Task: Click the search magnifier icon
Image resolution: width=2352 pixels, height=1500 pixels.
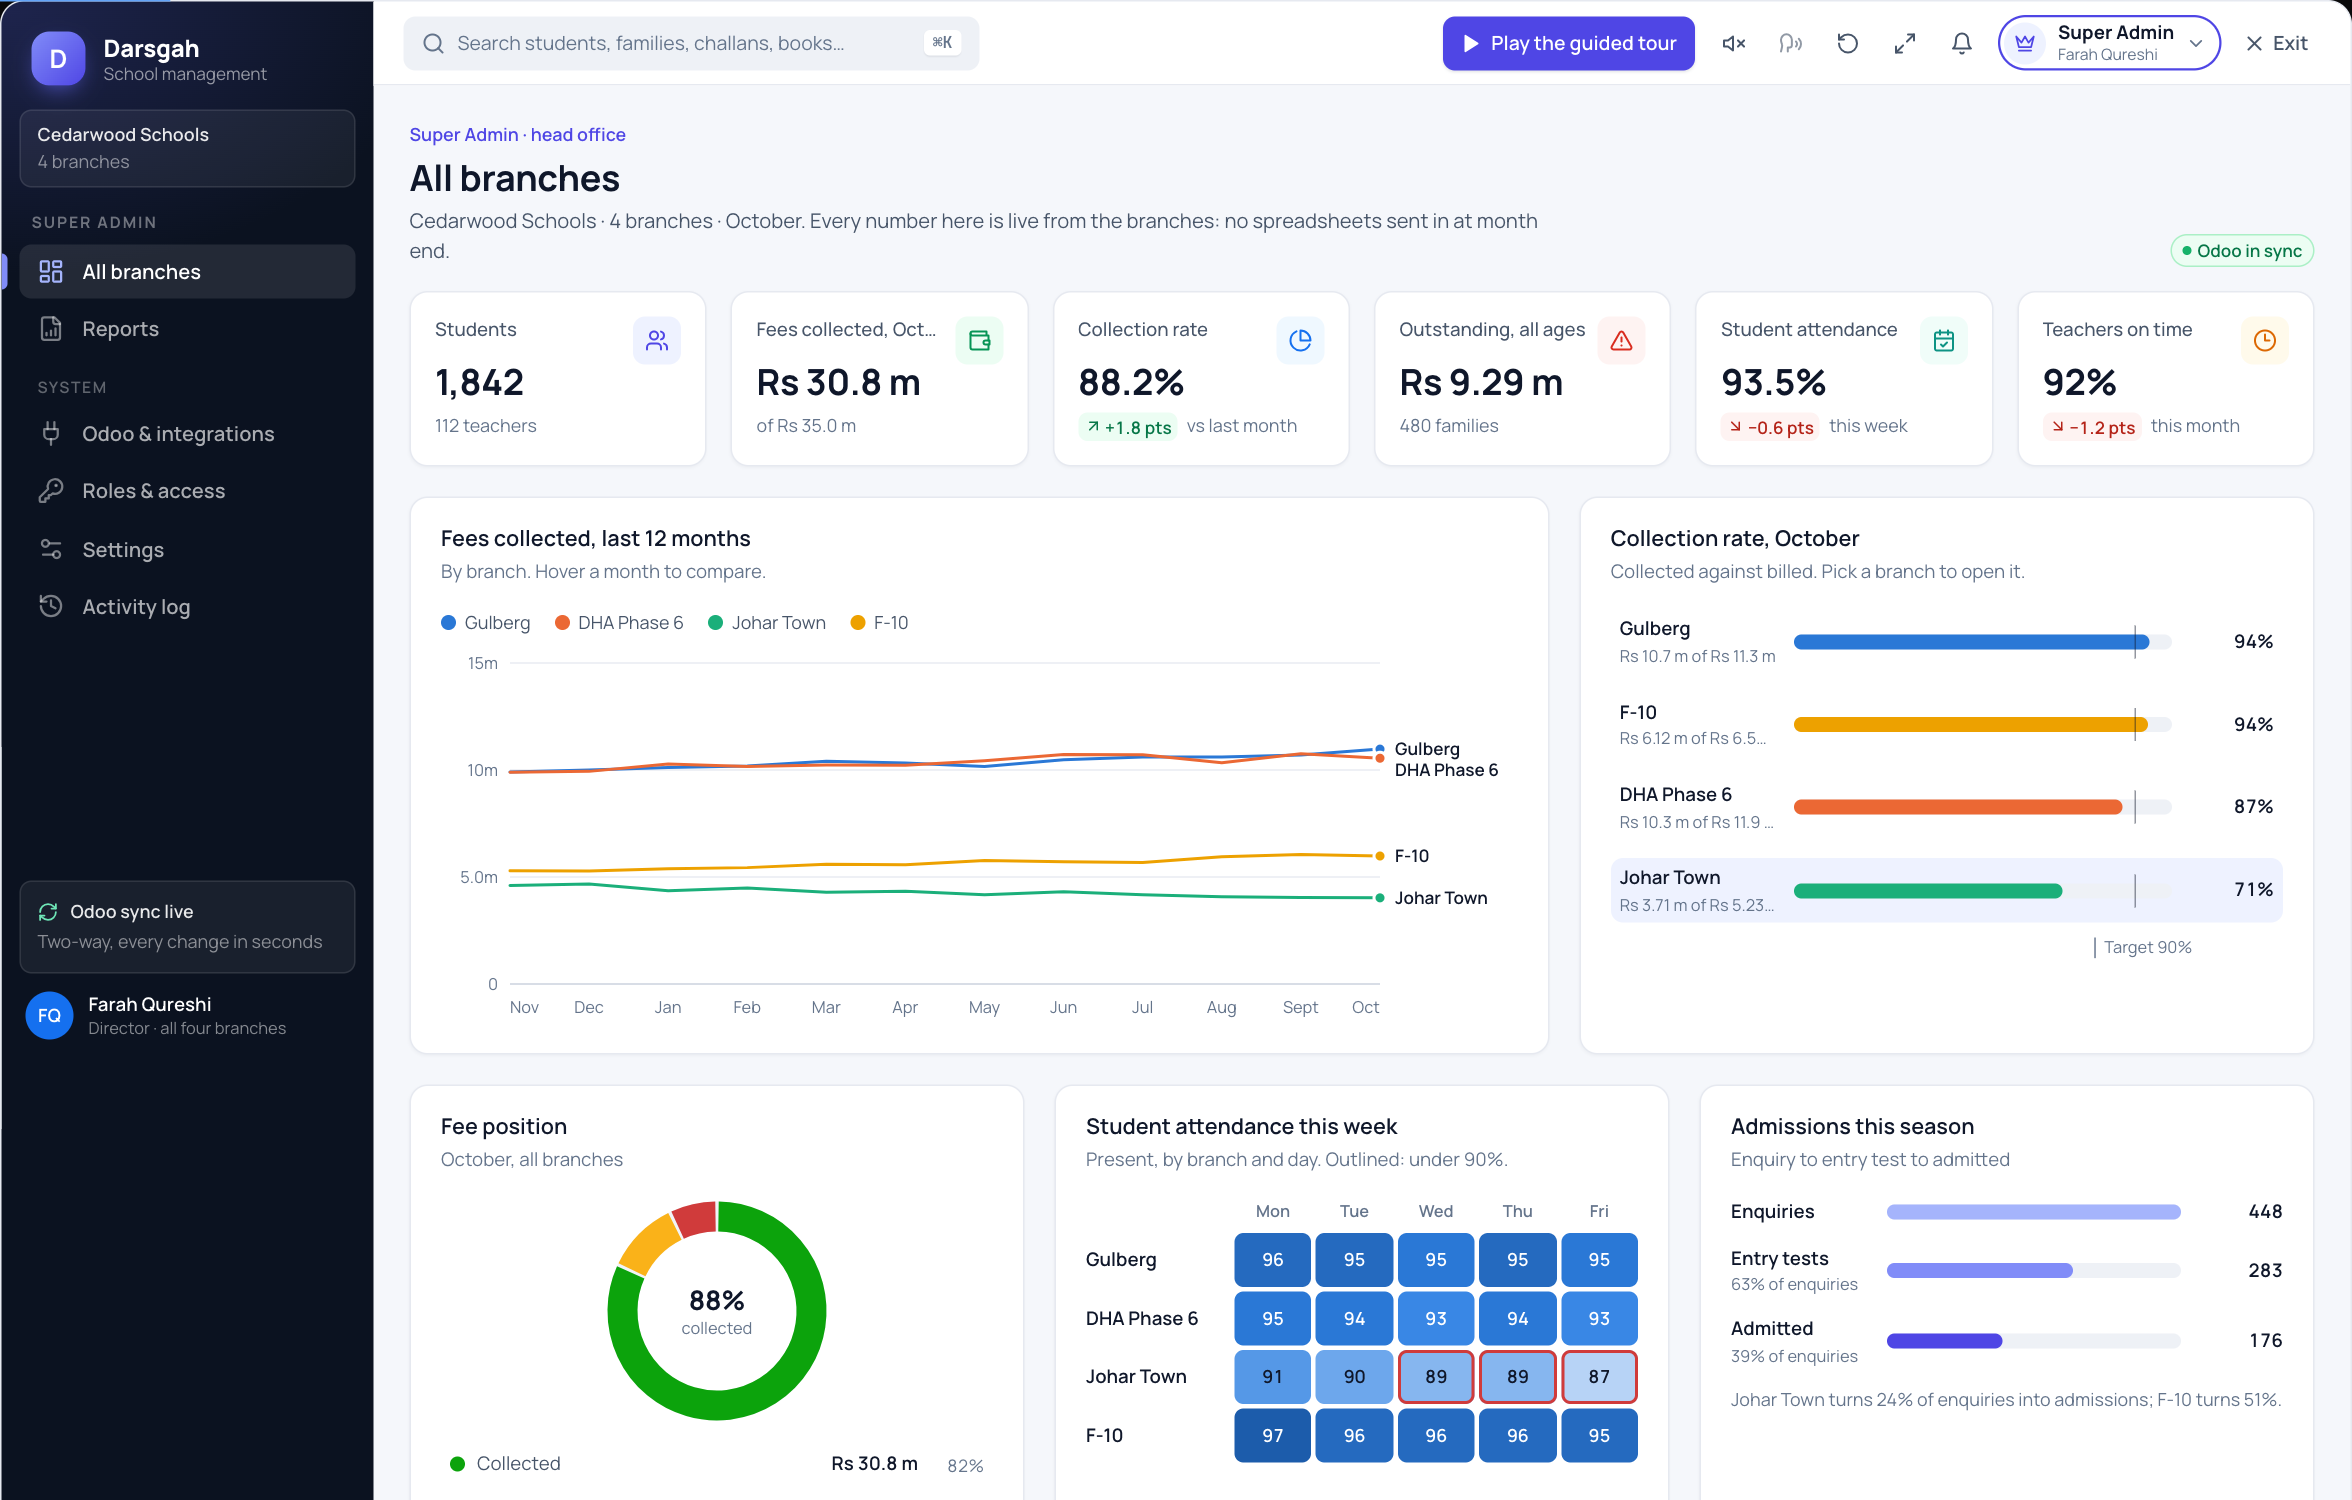Action: 433,43
